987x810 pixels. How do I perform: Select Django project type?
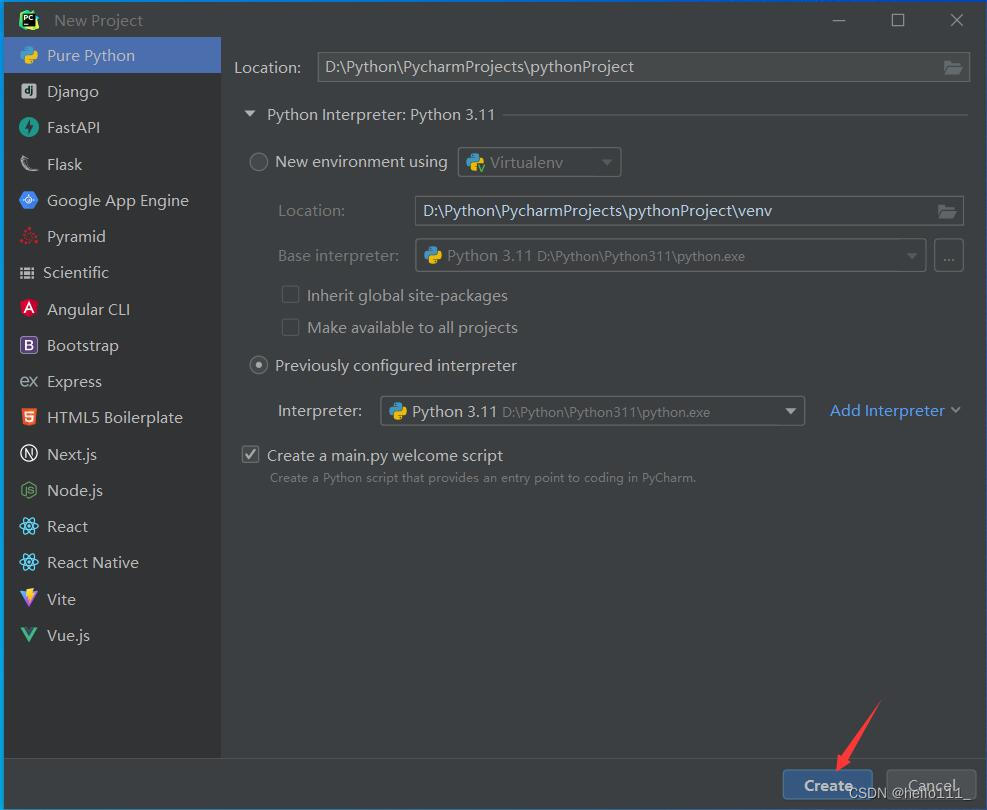pos(113,91)
